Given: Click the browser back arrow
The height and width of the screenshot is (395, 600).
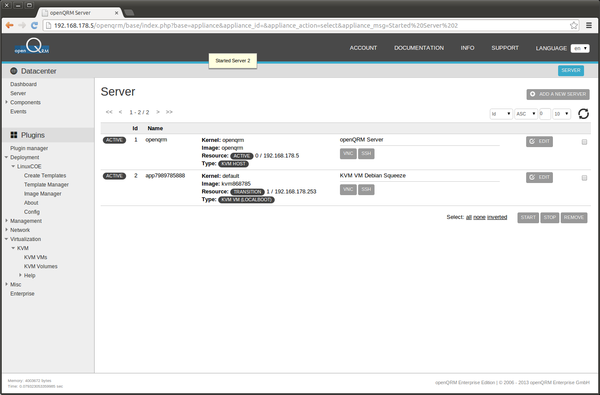Looking at the screenshot, I should point(10,26).
